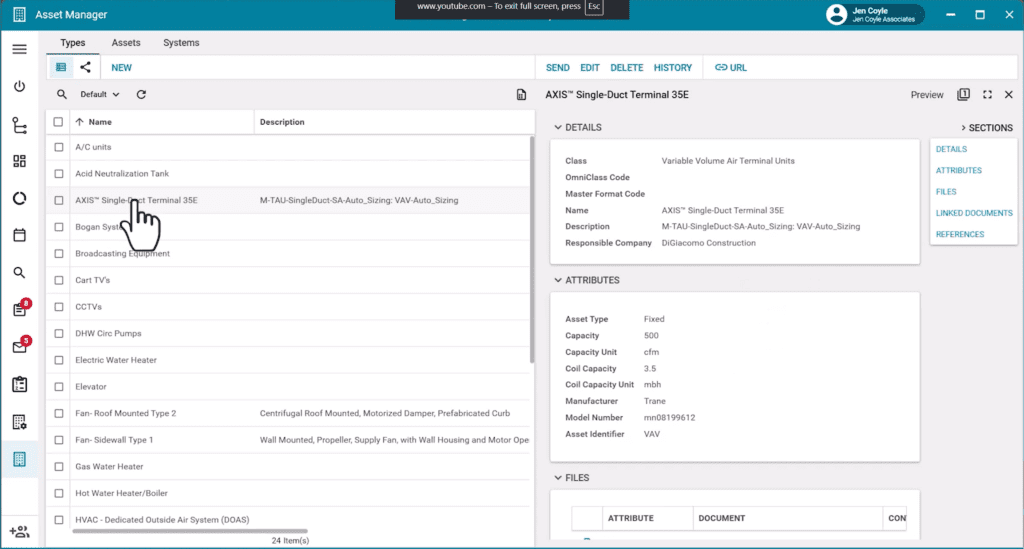Click the sidebar search magnifier icon
The image size is (1024, 549).
[20, 273]
